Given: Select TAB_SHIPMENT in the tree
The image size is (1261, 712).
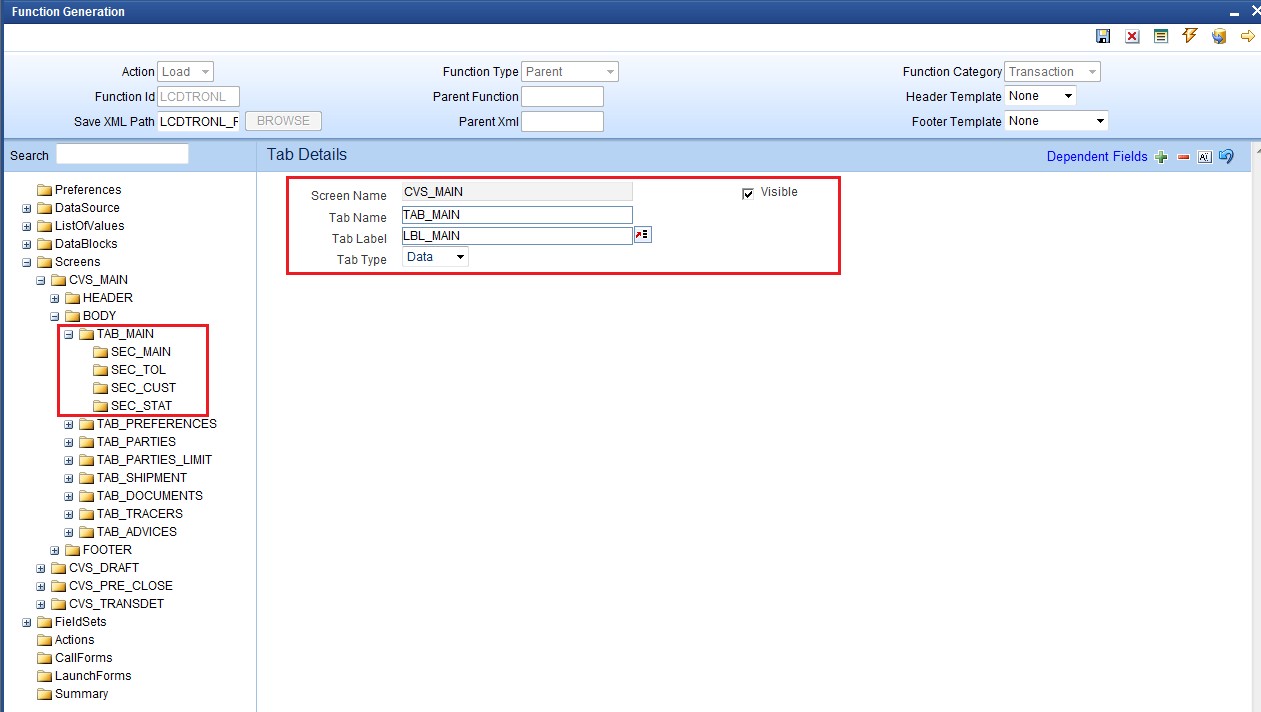Looking at the screenshot, I should click(x=142, y=478).
